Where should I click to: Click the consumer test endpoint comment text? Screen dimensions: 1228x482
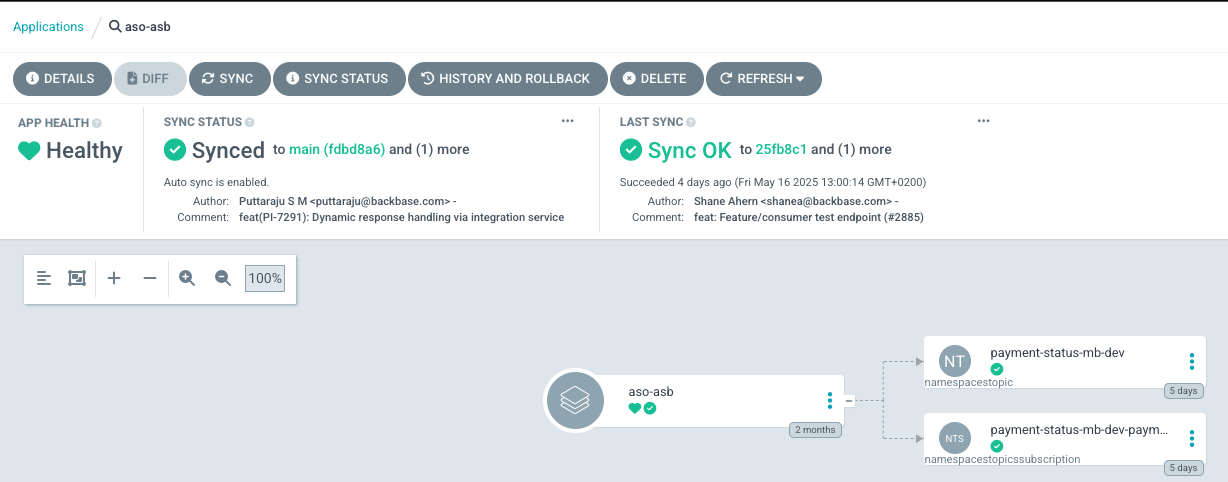[x=809, y=217]
